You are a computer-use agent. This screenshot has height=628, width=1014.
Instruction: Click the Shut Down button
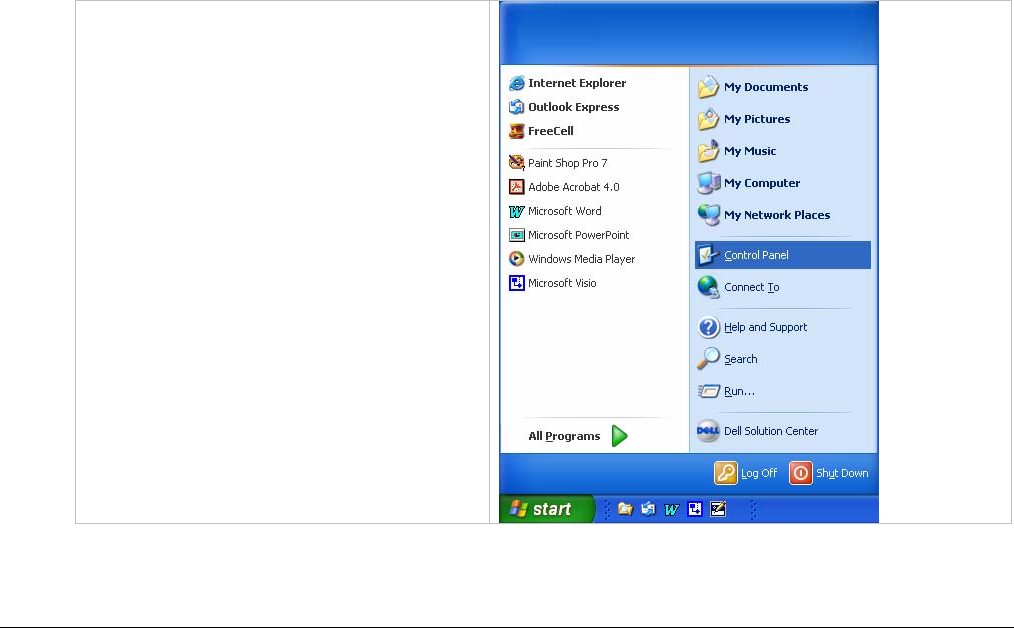pyautogui.click(x=829, y=473)
